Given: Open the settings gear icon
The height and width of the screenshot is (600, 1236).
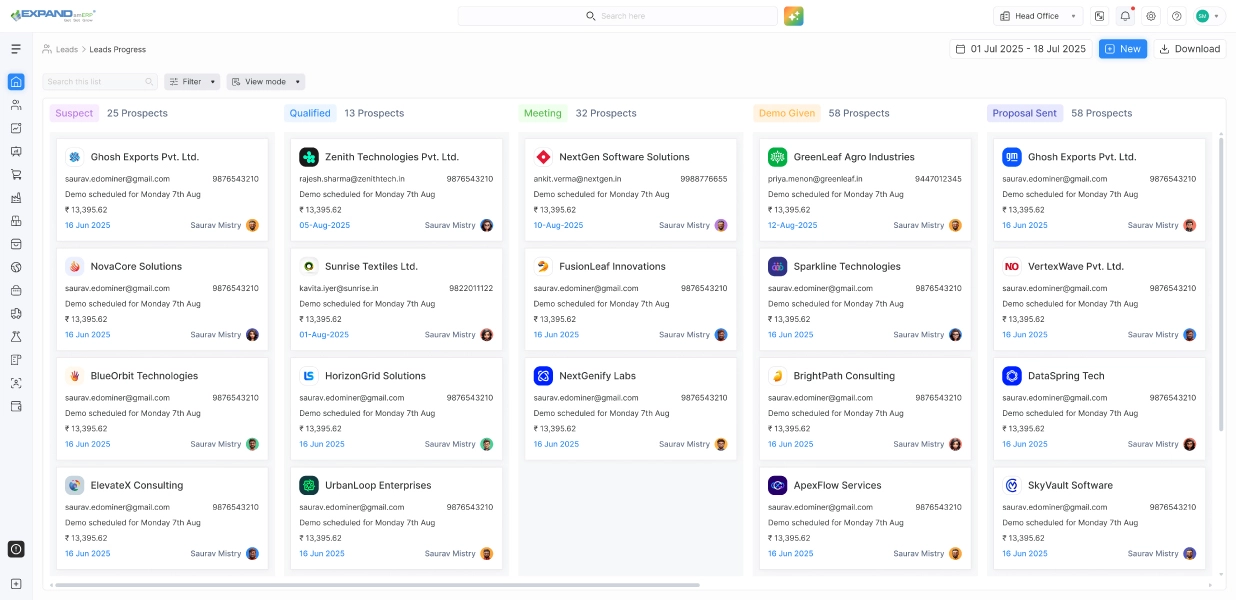Looking at the screenshot, I should [x=1151, y=16].
